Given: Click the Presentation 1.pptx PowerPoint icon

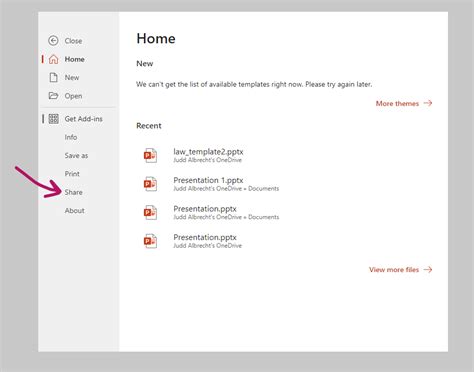Looking at the screenshot, I should 150,184.
